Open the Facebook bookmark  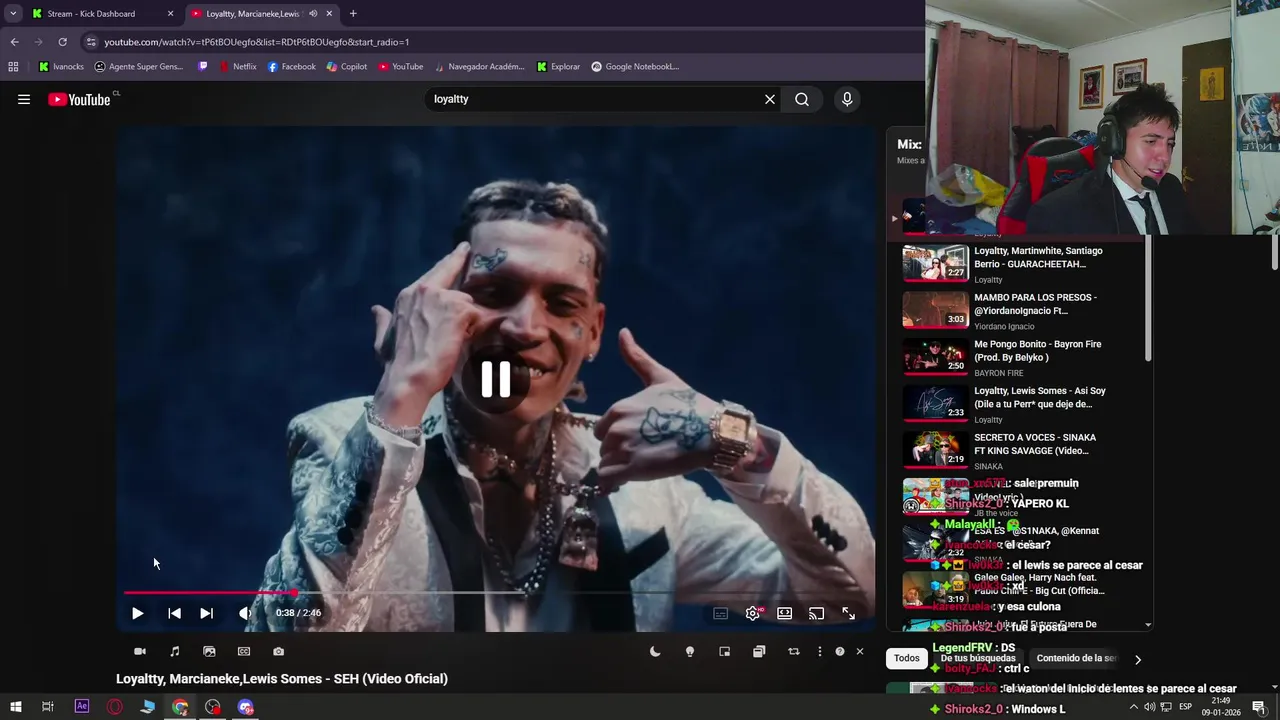[x=291, y=67]
